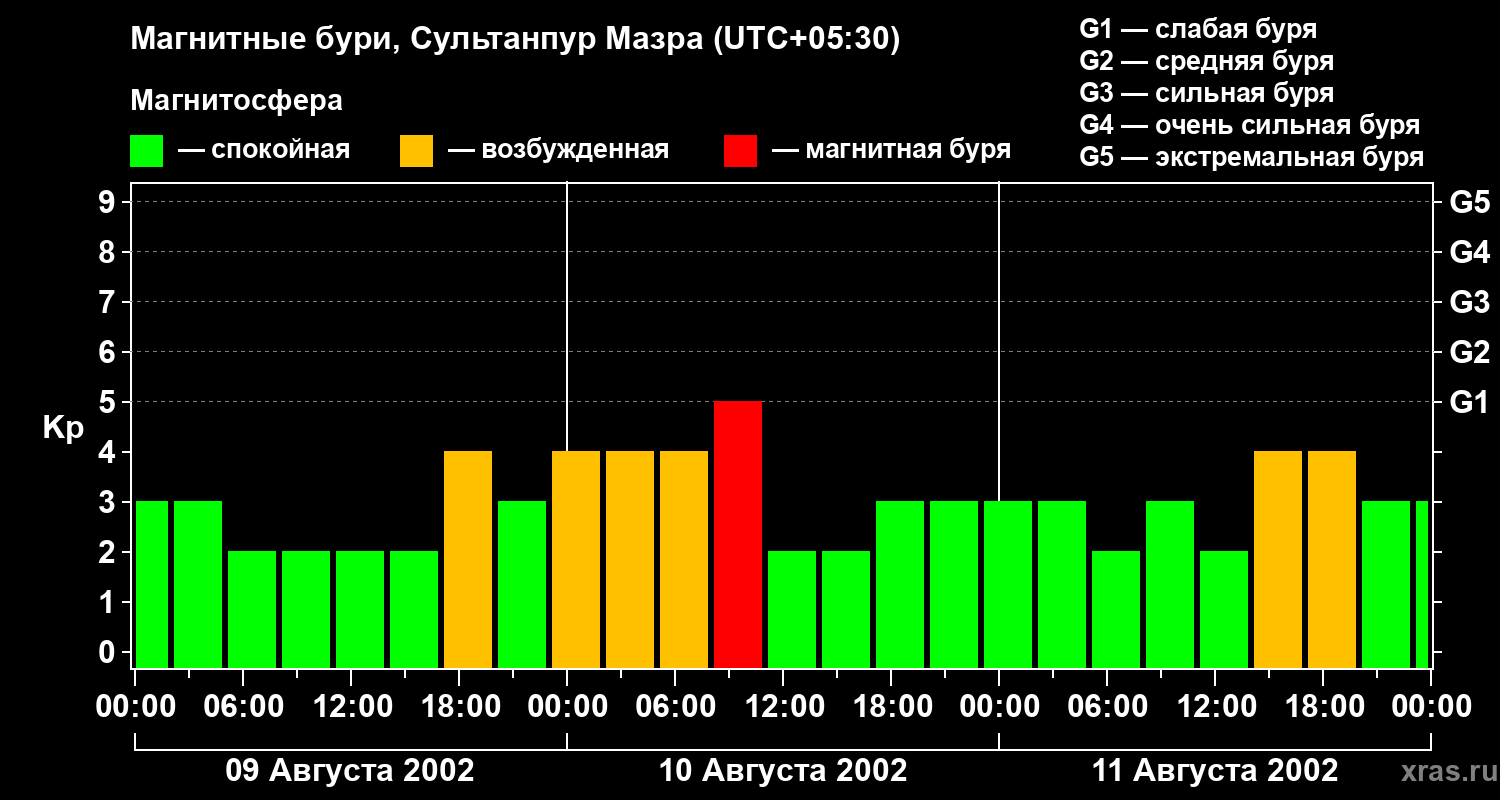Screen dimensions: 1500x800
Task: Click the Kp axis value 6
Action: [x=109, y=352]
